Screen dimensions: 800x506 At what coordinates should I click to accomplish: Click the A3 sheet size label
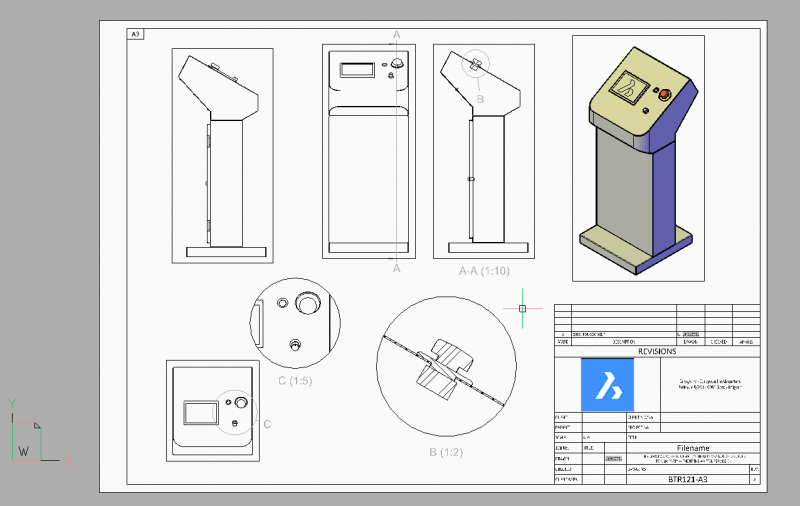pyautogui.click(x=135, y=34)
